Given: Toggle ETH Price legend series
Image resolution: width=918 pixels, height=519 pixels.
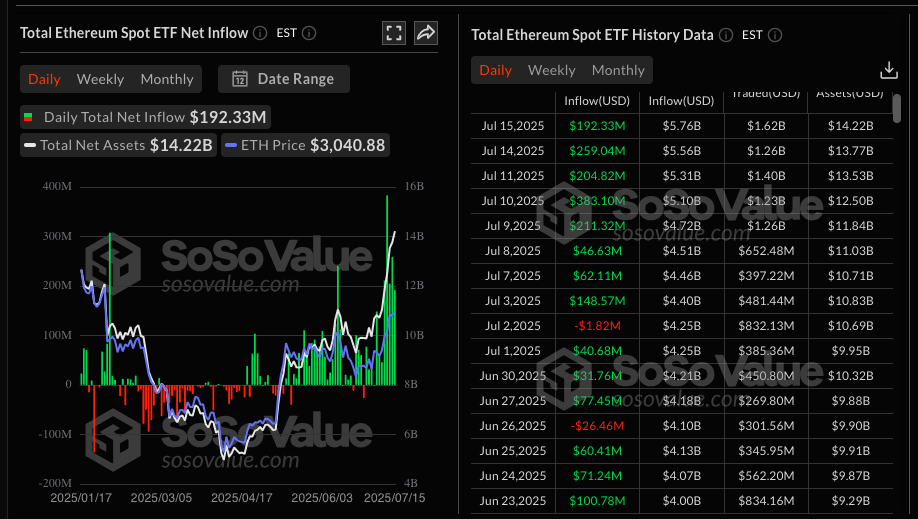Looking at the screenshot, I should 305,145.
